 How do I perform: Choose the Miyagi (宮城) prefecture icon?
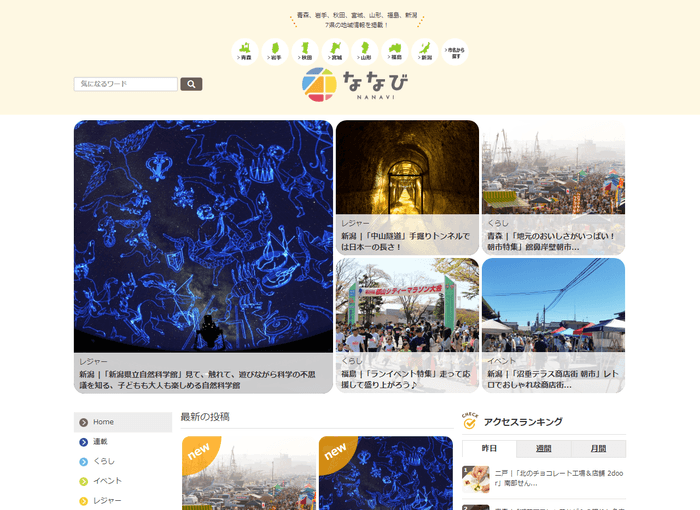tap(335, 52)
